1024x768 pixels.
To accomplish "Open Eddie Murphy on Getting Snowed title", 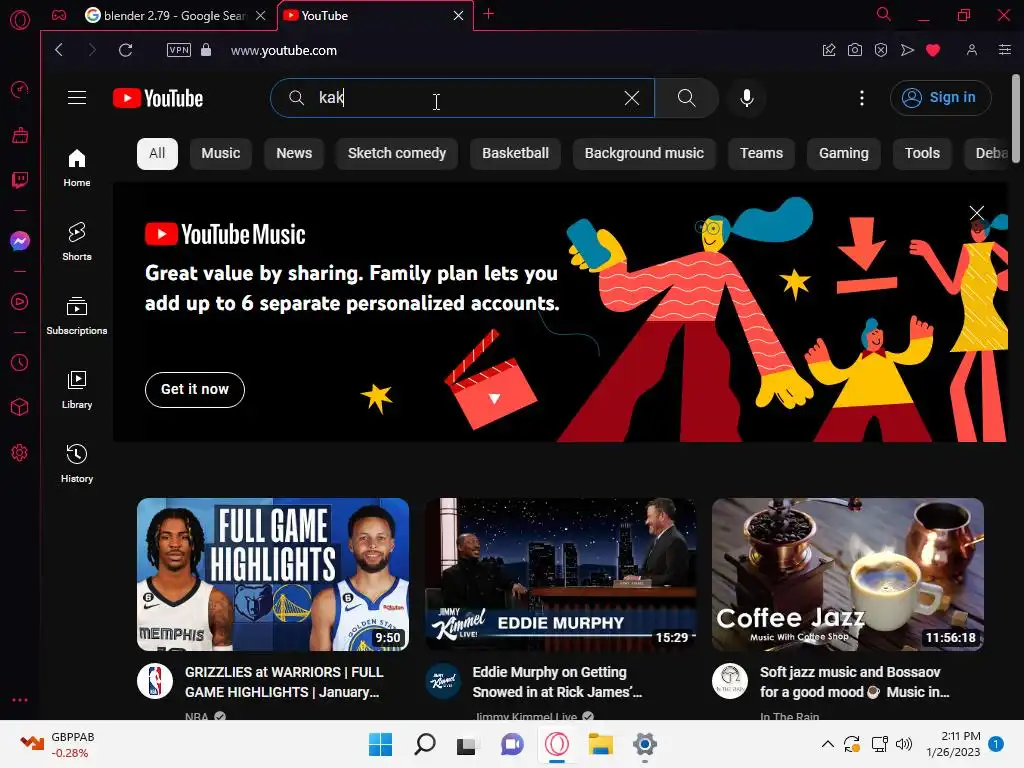I will (557, 682).
